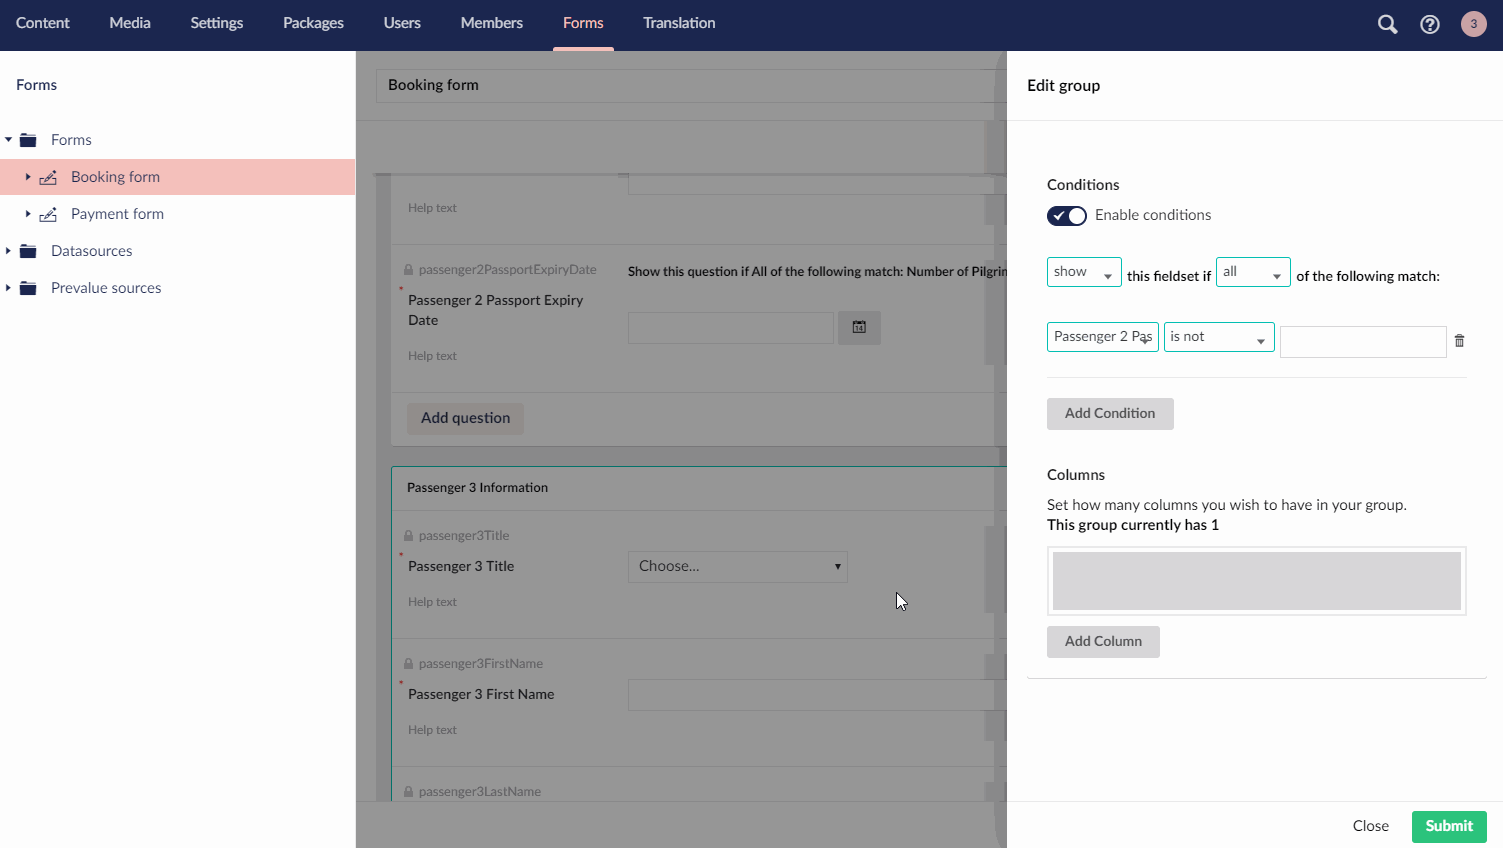Submit the group changes
Image resolution: width=1503 pixels, height=848 pixels.
[1448, 826]
